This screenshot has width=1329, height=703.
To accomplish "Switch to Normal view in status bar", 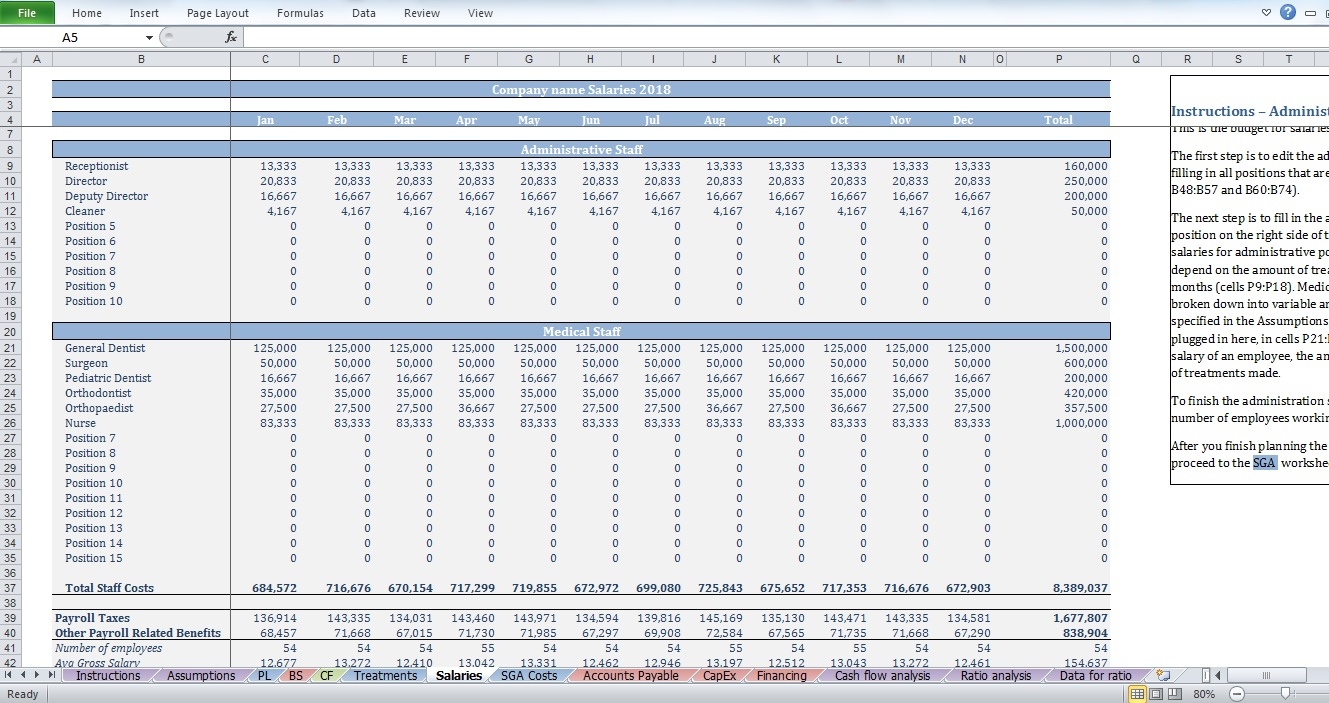I will pos(1137,694).
